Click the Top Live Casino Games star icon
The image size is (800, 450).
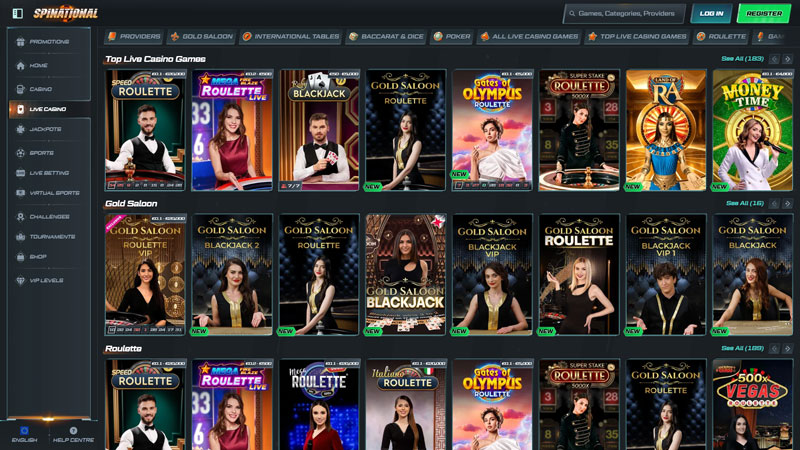(592, 36)
